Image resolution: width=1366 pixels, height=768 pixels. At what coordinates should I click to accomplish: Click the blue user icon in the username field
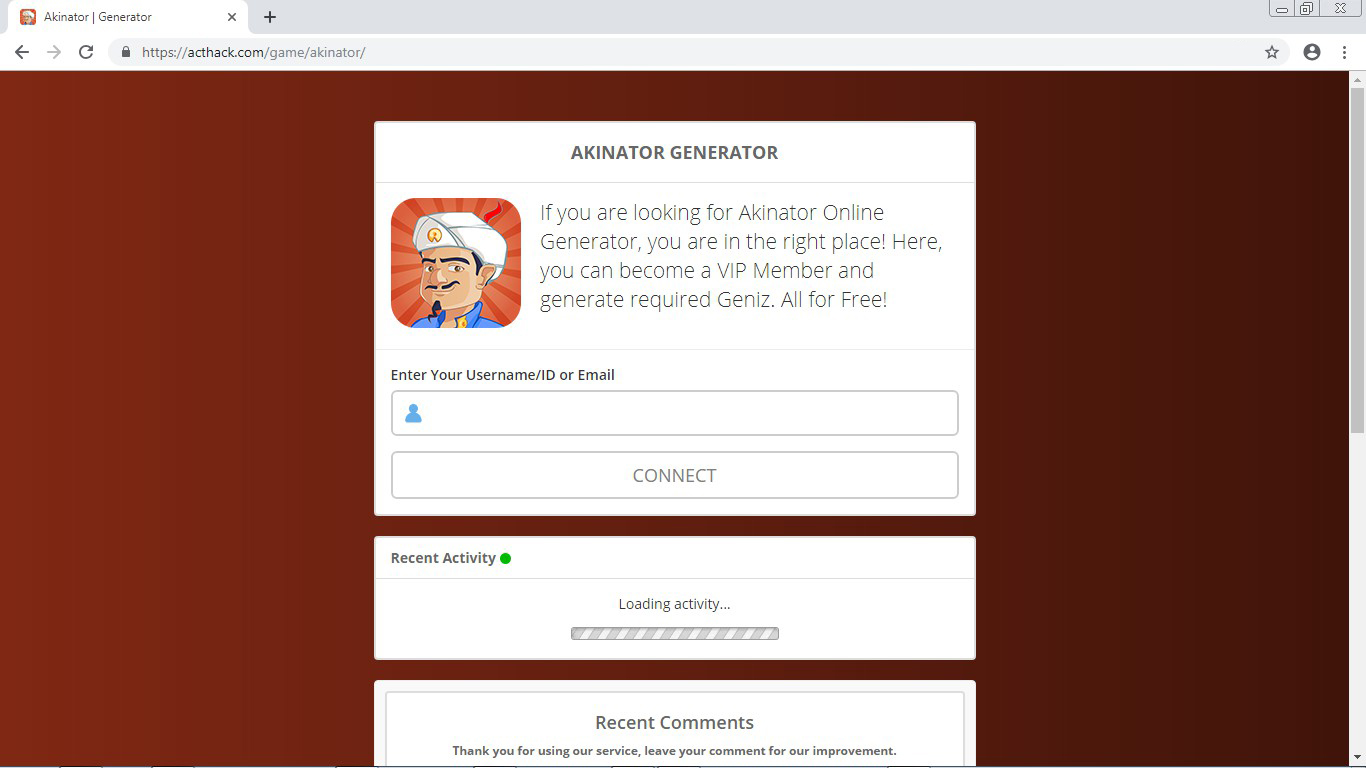coord(413,413)
